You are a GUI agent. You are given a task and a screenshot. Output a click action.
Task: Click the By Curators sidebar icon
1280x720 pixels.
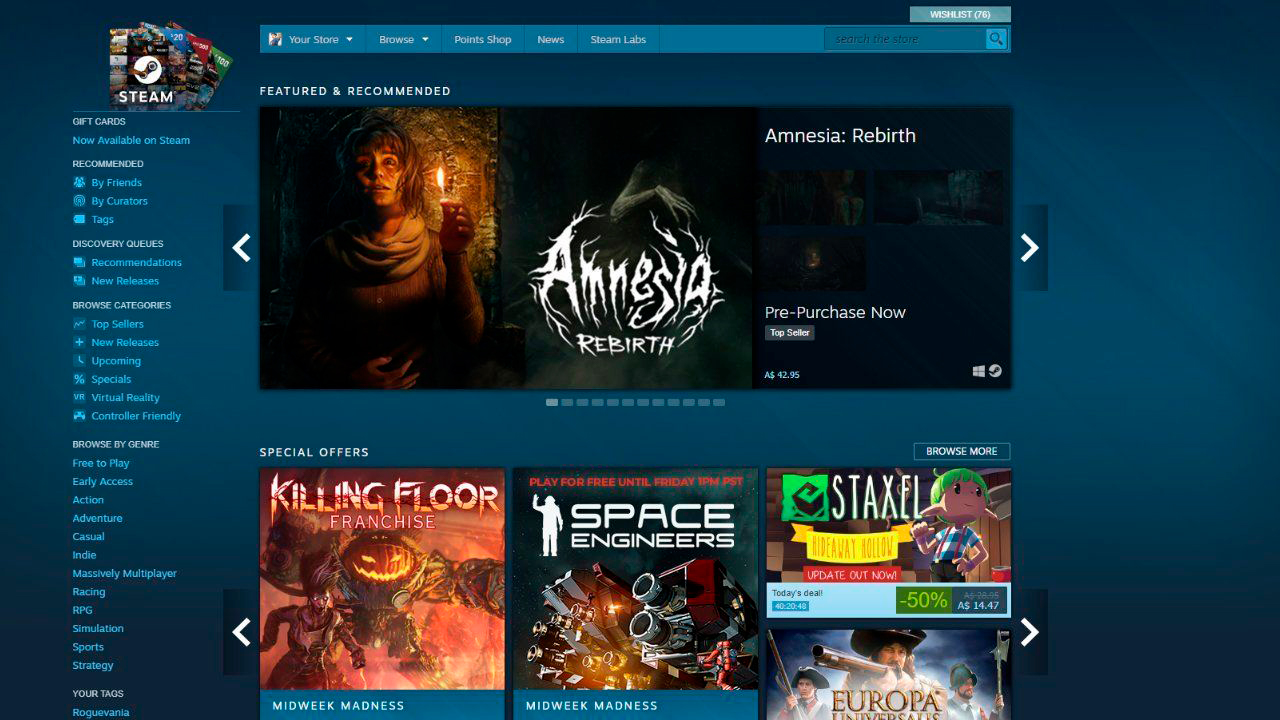coord(80,201)
